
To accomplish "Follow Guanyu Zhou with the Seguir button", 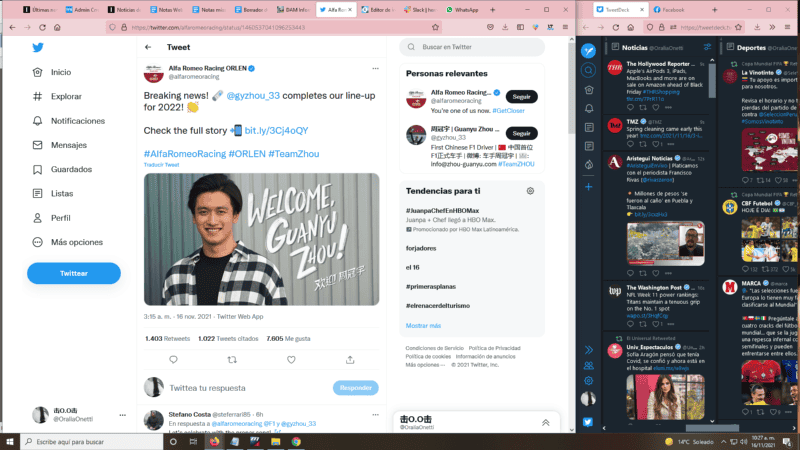I will tap(519, 132).
